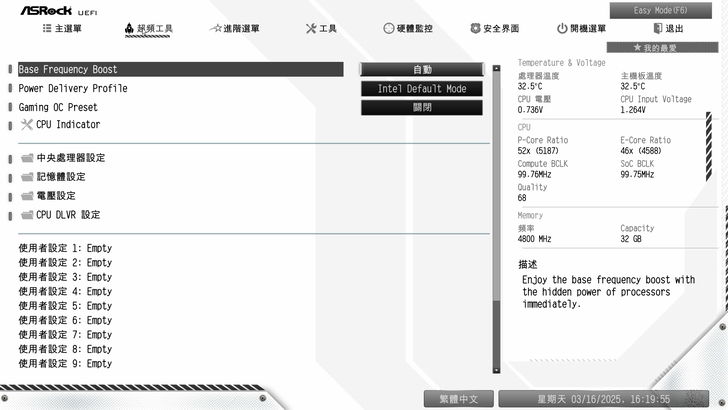Select 使用者設定 1: Empty

click(x=65, y=248)
